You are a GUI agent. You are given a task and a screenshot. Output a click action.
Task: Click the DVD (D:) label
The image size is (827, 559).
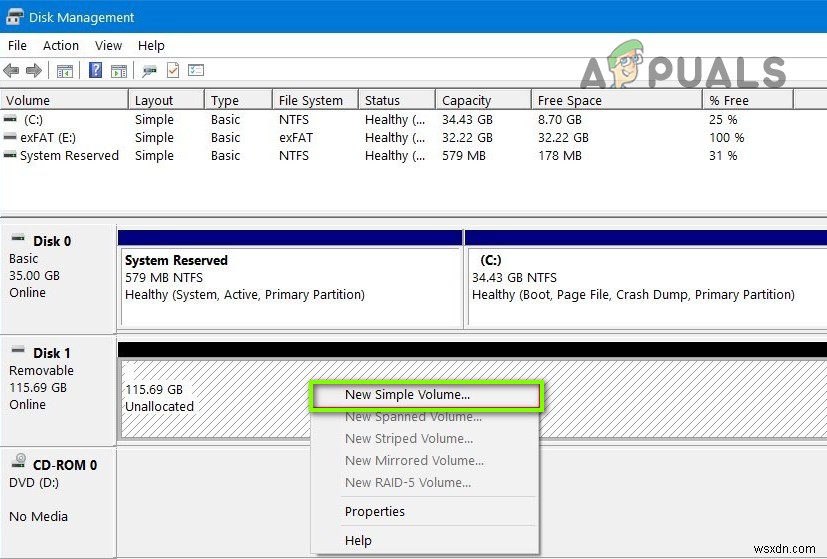(34, 483)
